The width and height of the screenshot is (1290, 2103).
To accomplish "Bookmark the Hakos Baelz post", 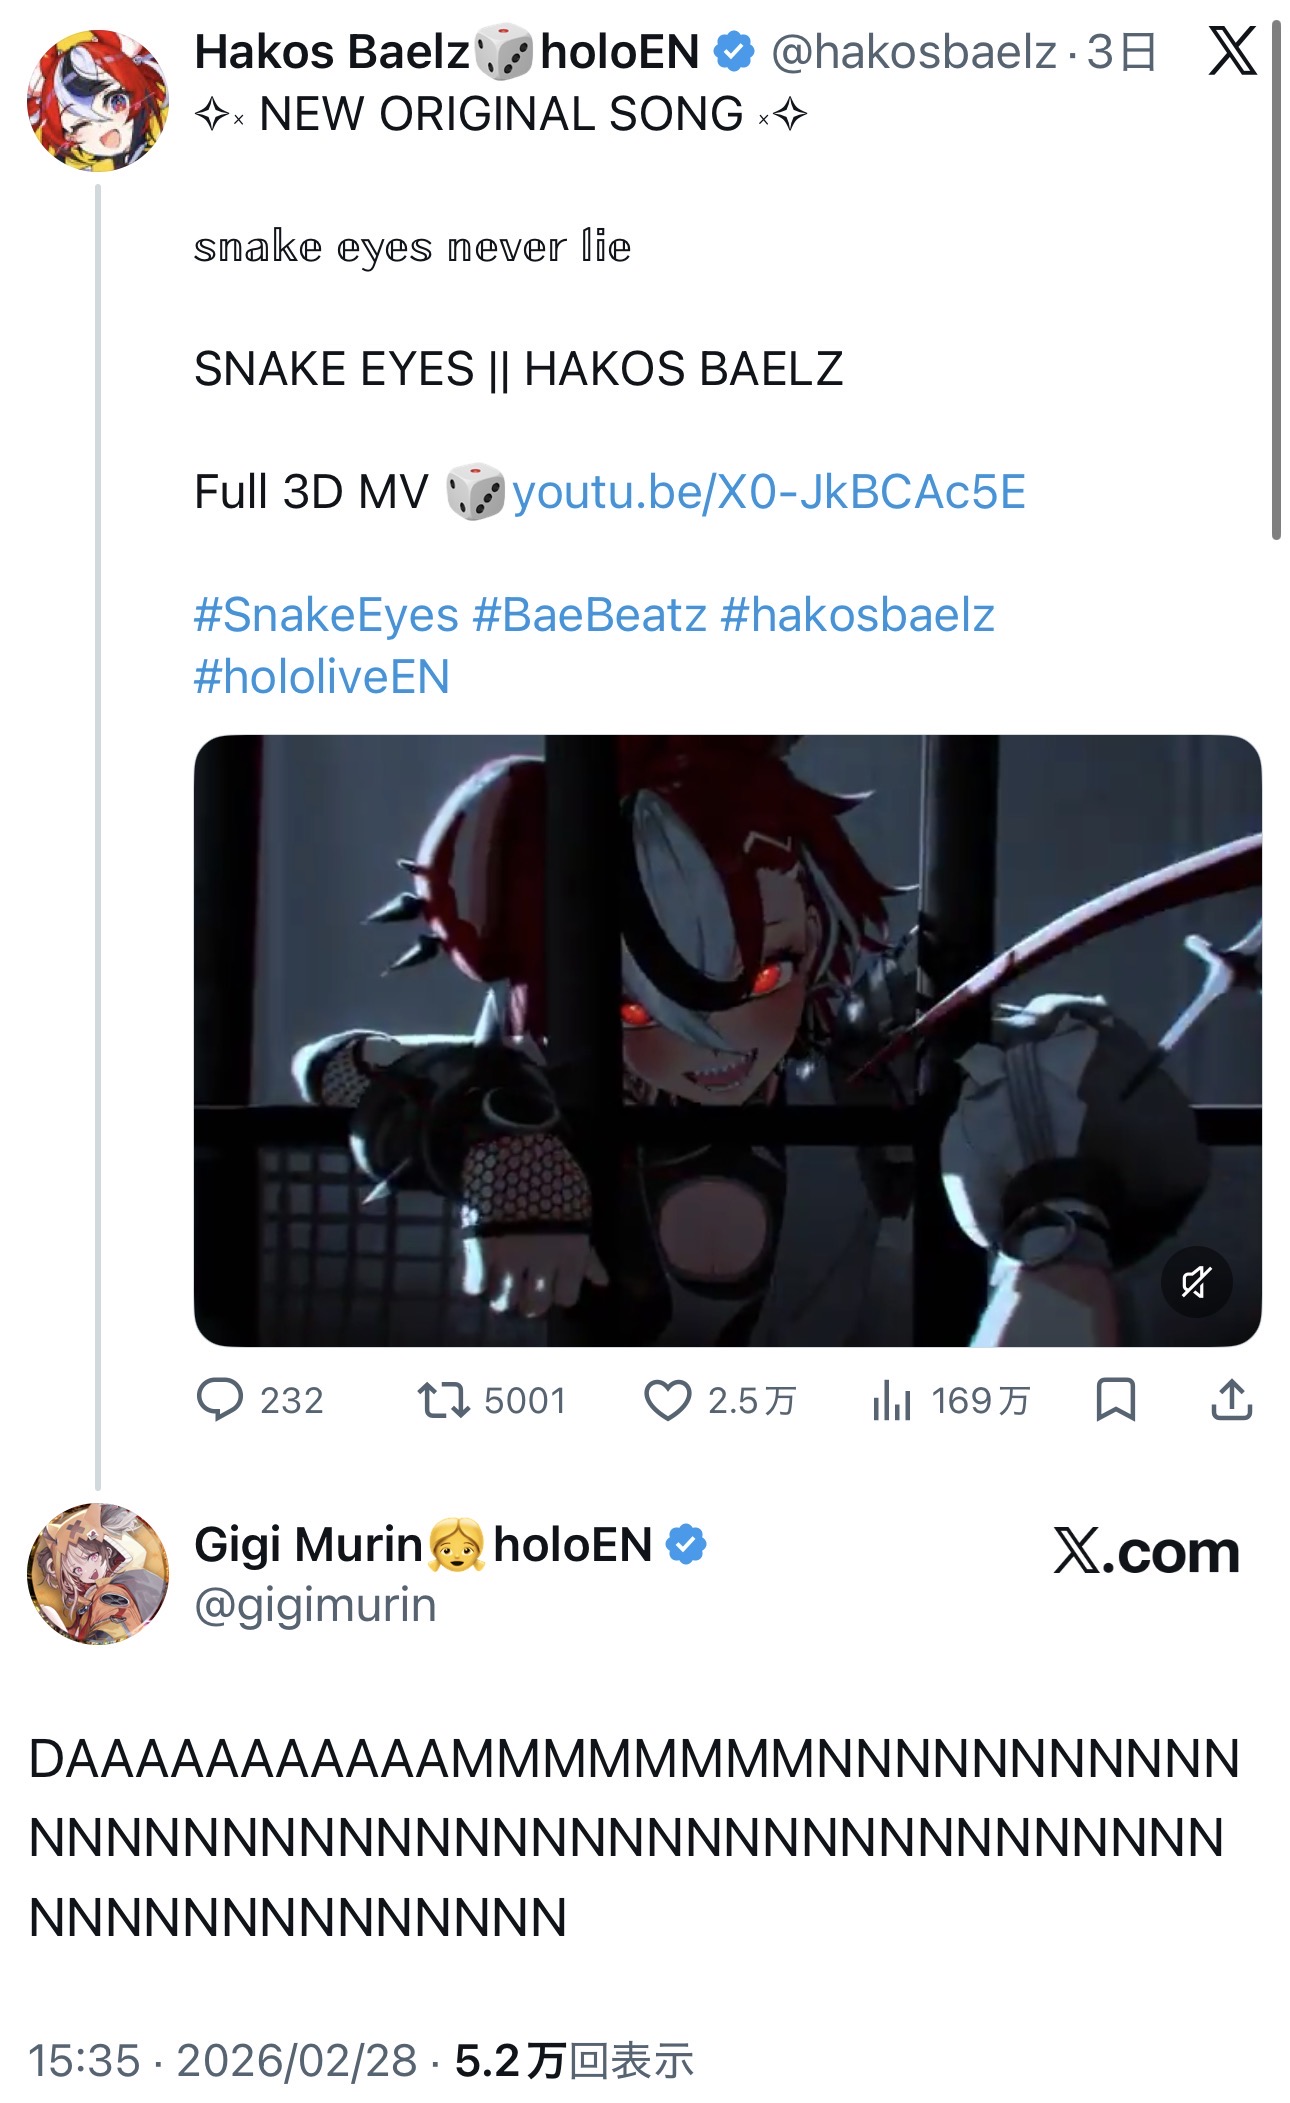I will (1115, 1399).
